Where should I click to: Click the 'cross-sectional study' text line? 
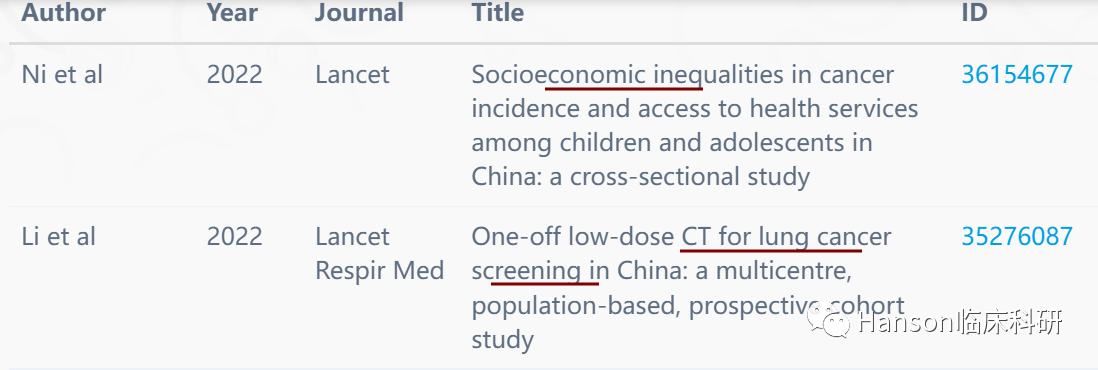(x=690, y=176)
